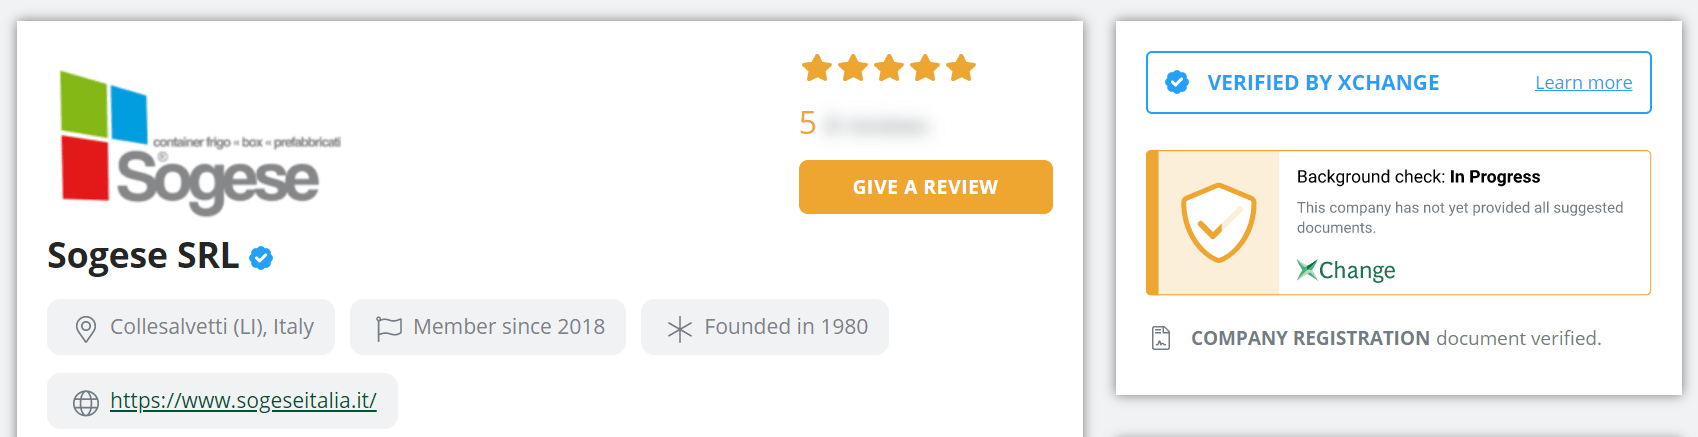Click the asterisk icon beside Founded in 1980

[x=680, y=329]
